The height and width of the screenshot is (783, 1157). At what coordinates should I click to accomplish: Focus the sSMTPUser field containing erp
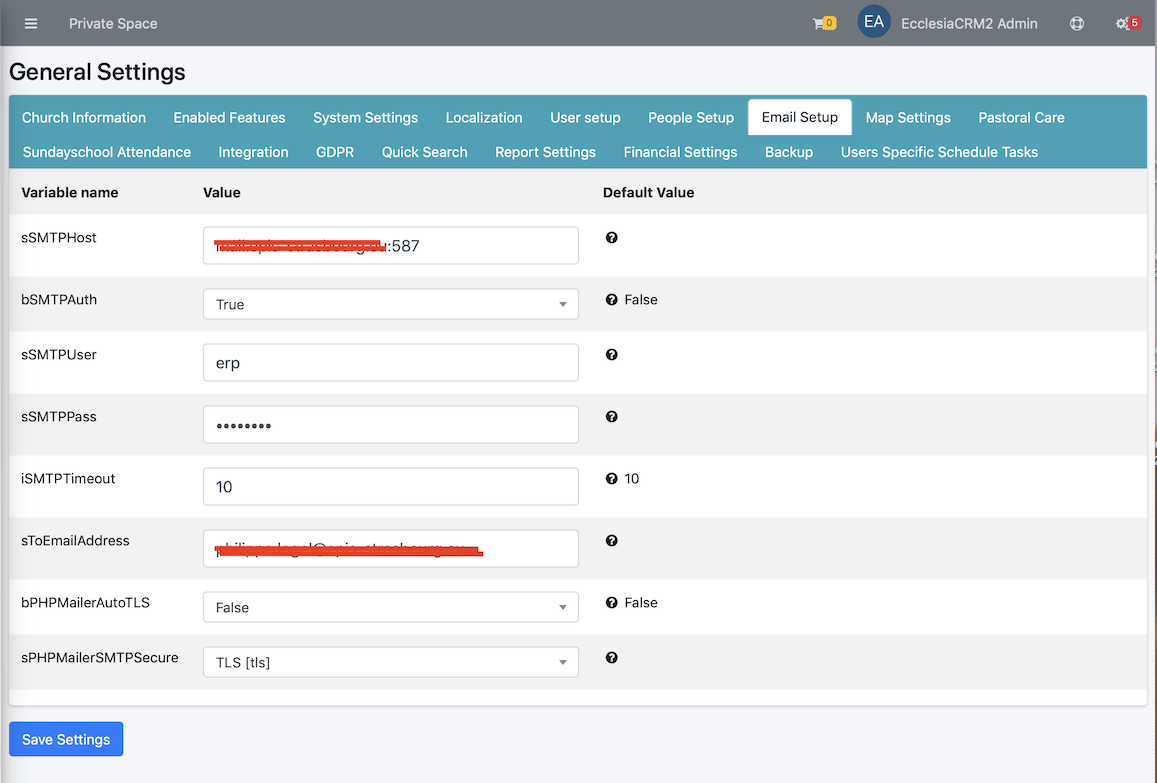[390, 362]
